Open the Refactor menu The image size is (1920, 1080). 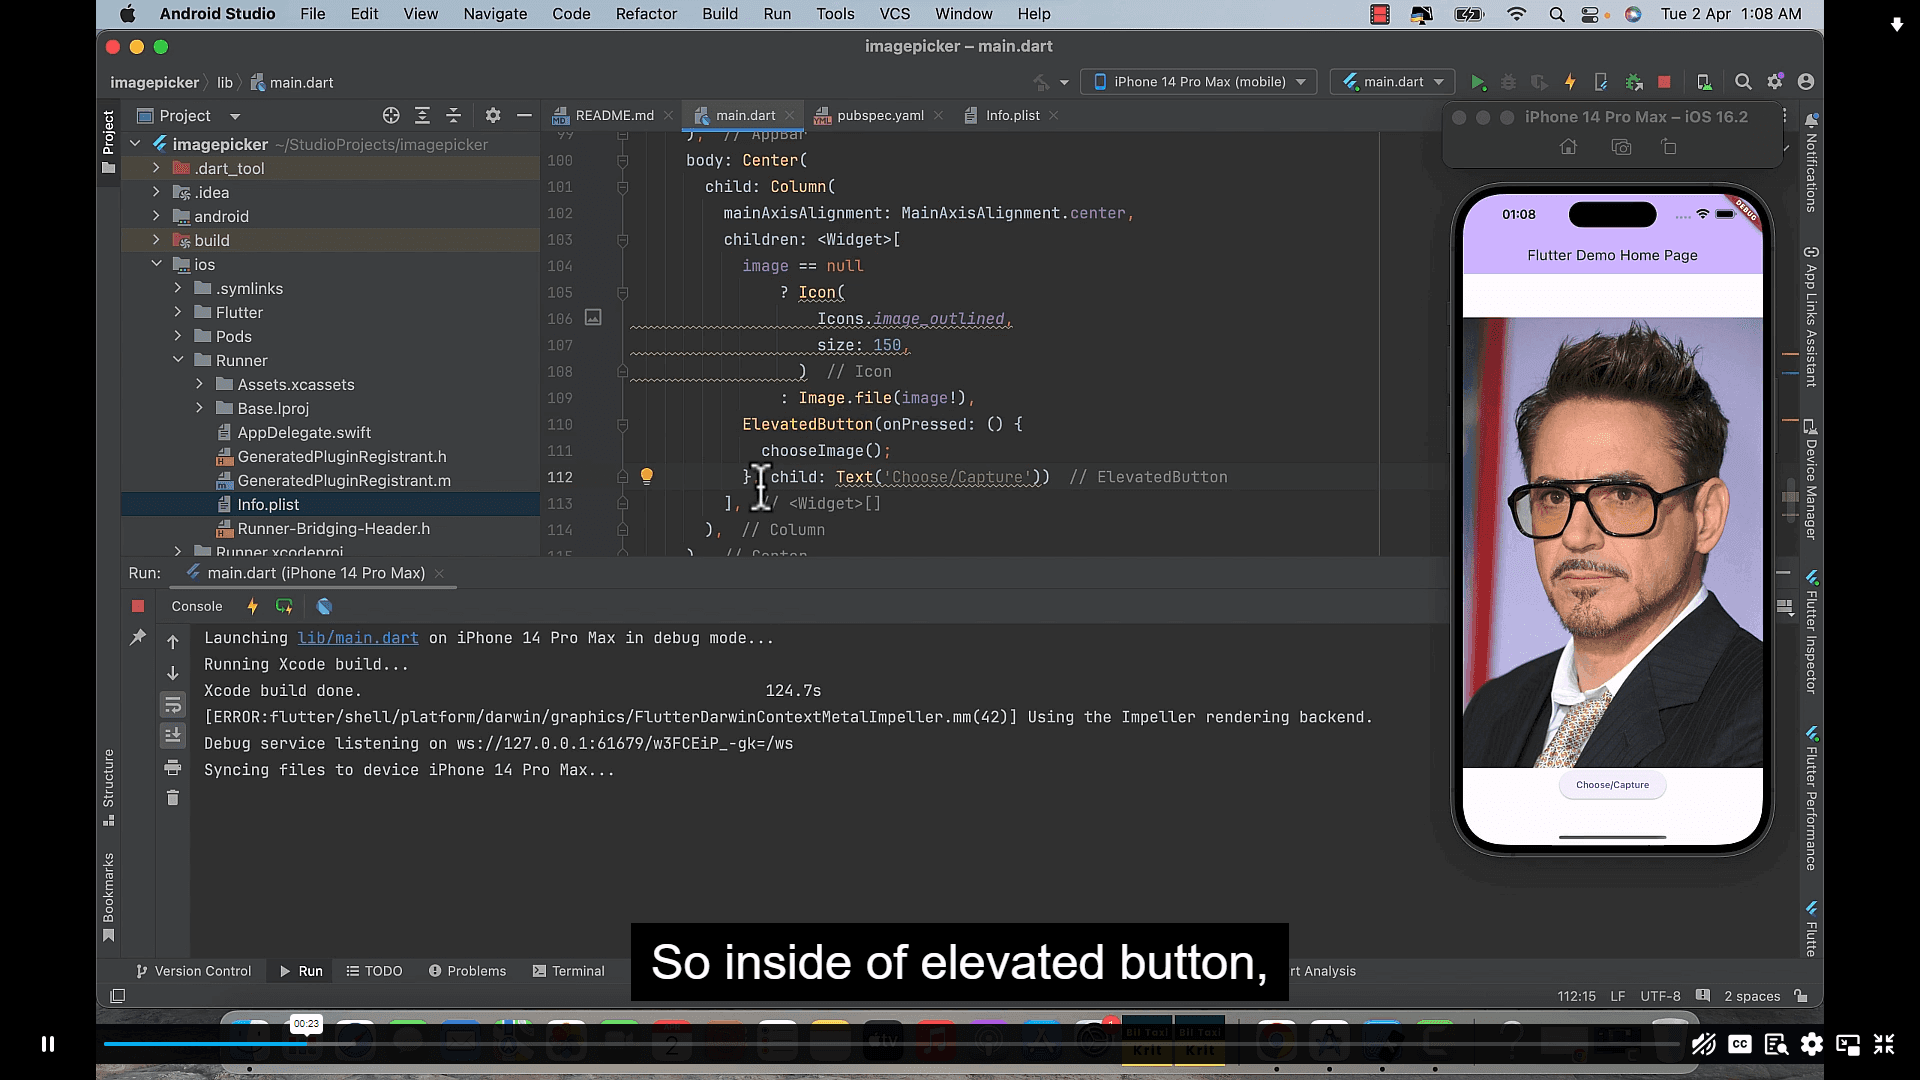(646, 14)
